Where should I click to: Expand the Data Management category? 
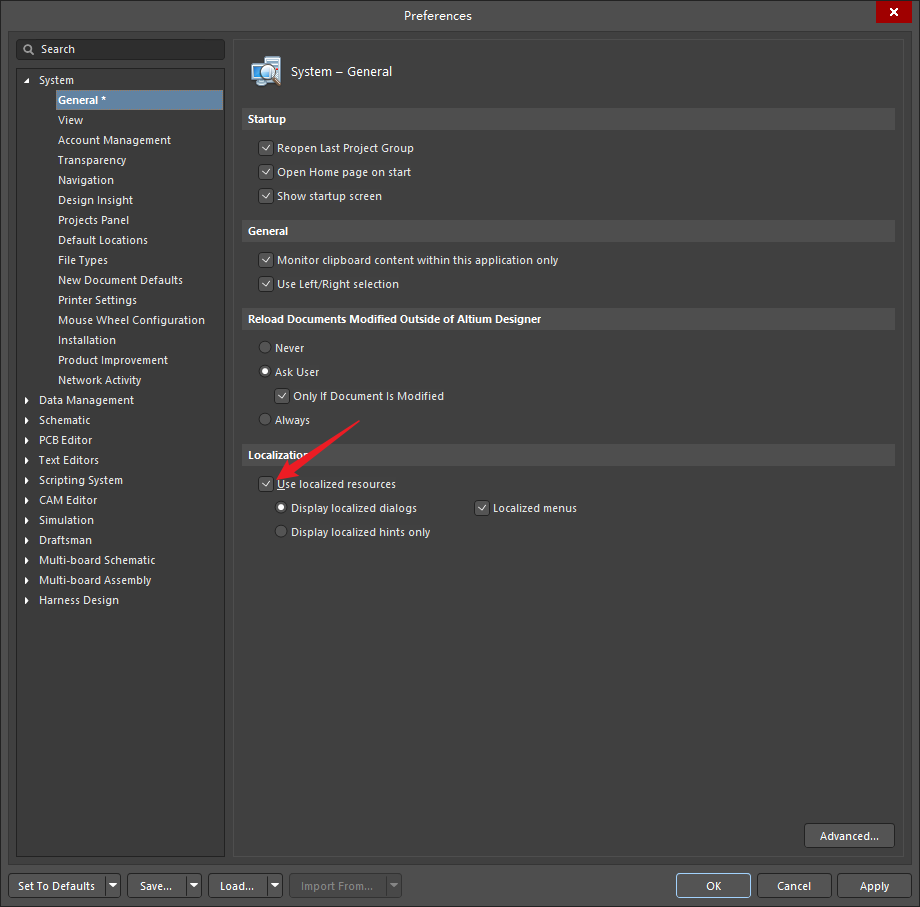pyautogui.click(x=27, y=400)
